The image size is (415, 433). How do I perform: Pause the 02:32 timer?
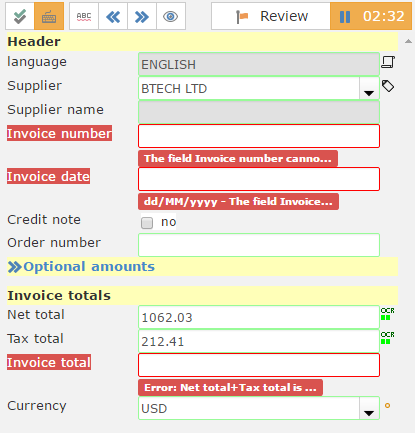click(371, 16)
